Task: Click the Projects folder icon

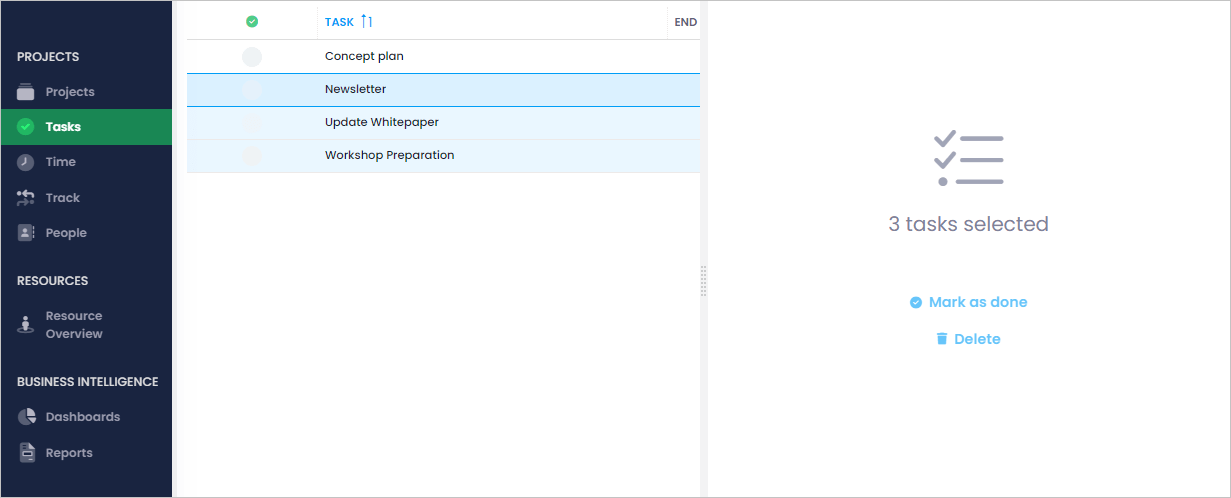Action: [x=26, y=92]
